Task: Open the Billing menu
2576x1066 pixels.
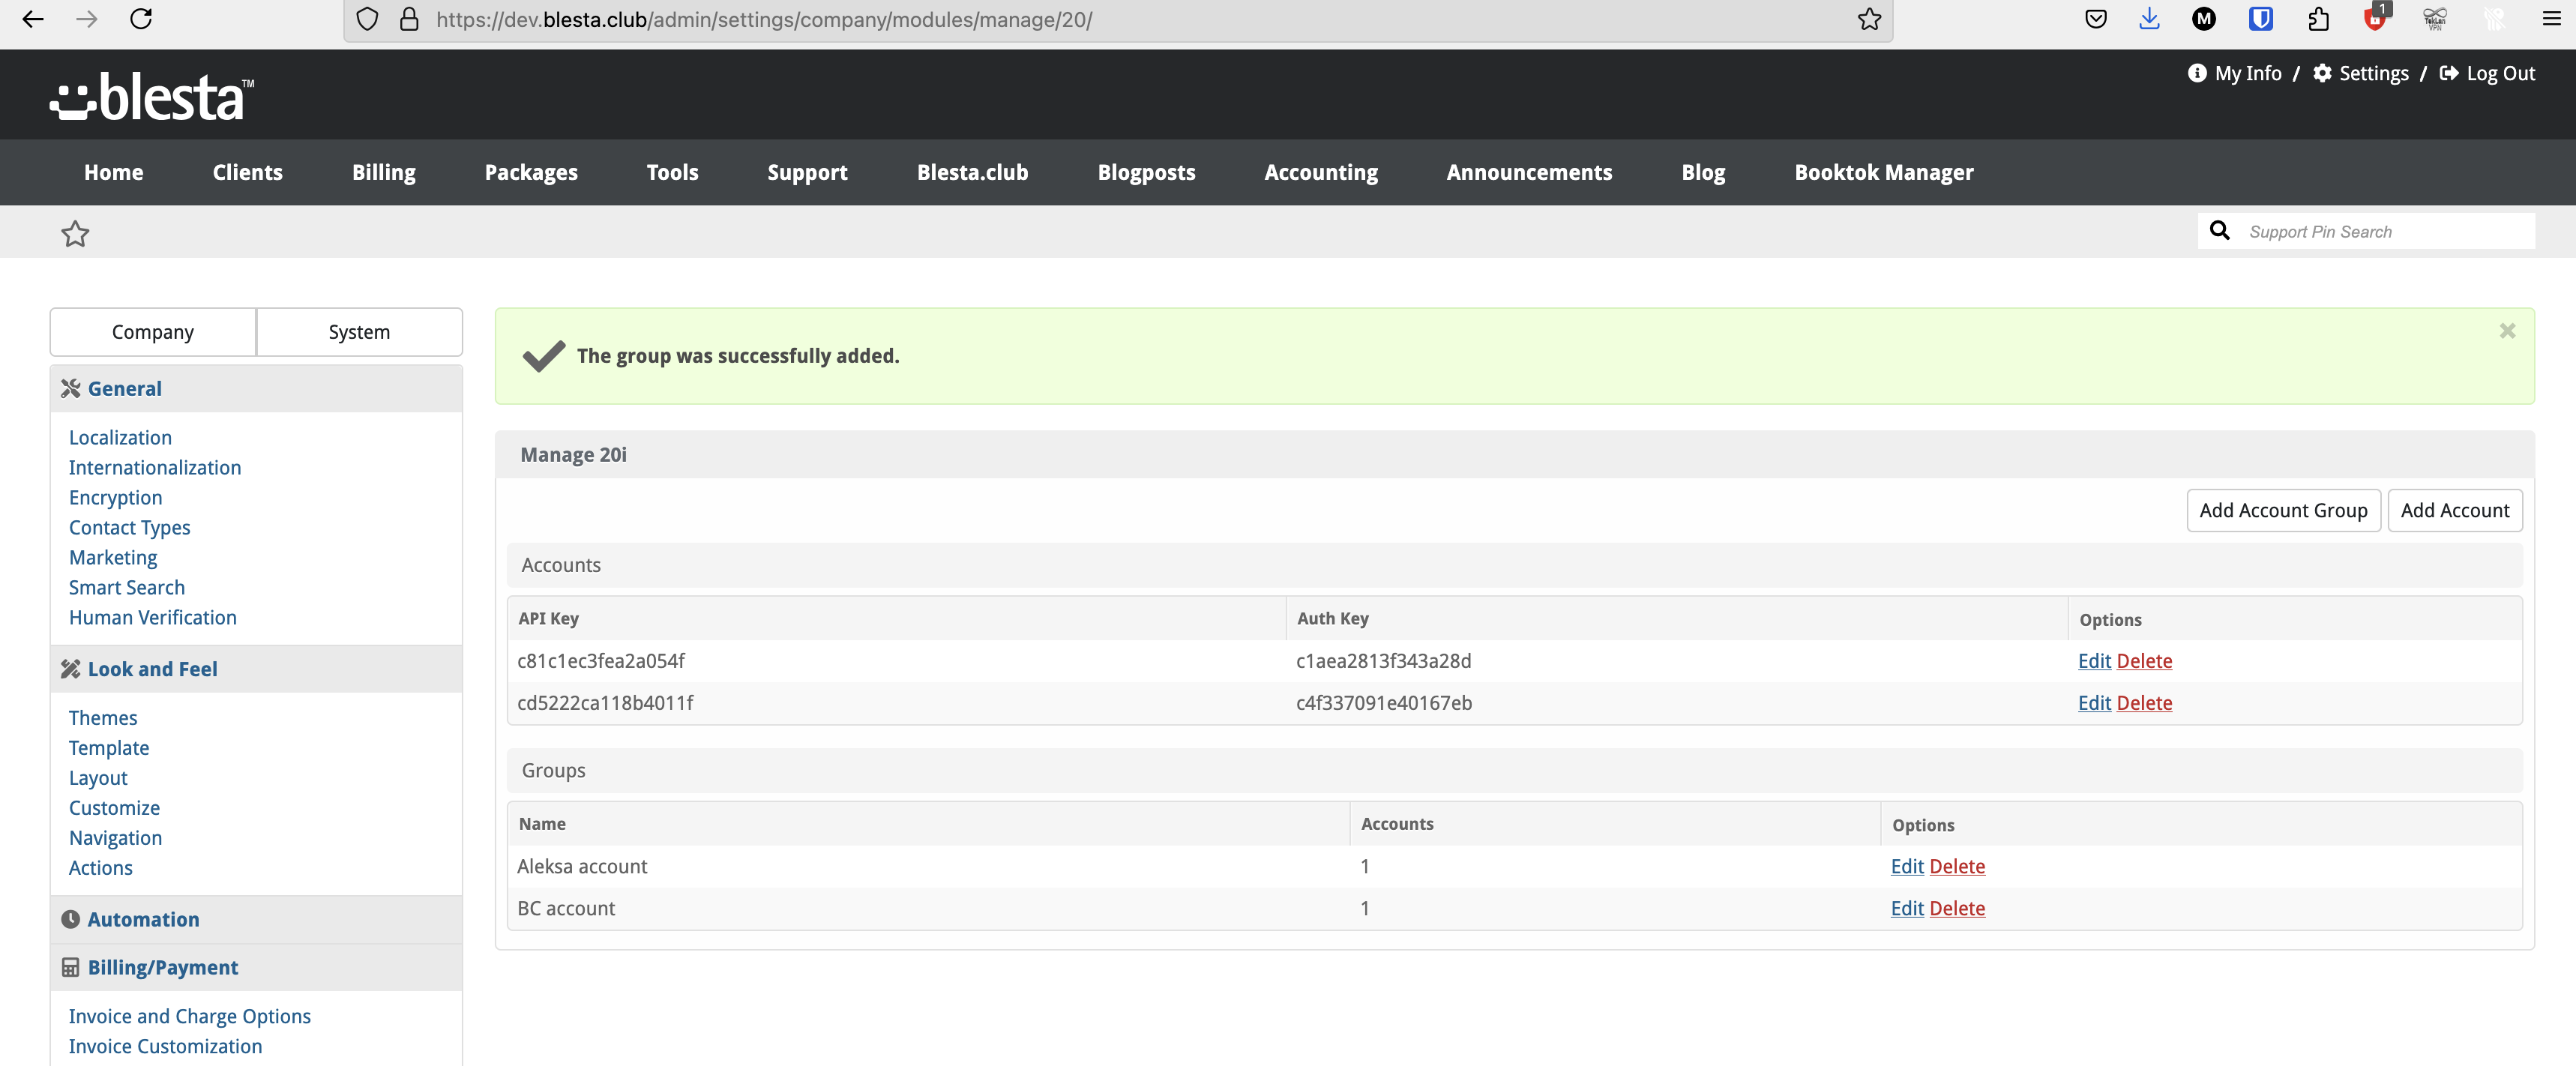Action: click(384, 172)
